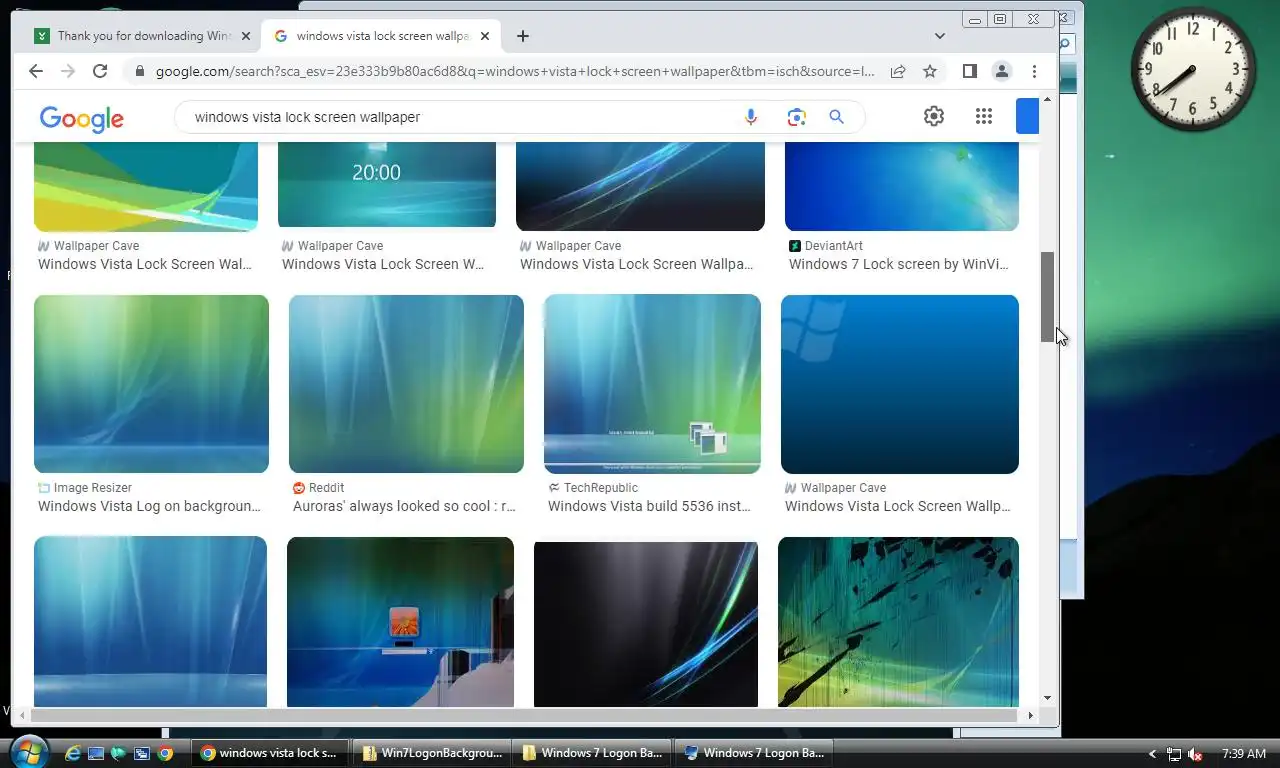Click the partially visible blue button beside apps grid
1280x768 pixels.
[x=1027, y=116]
